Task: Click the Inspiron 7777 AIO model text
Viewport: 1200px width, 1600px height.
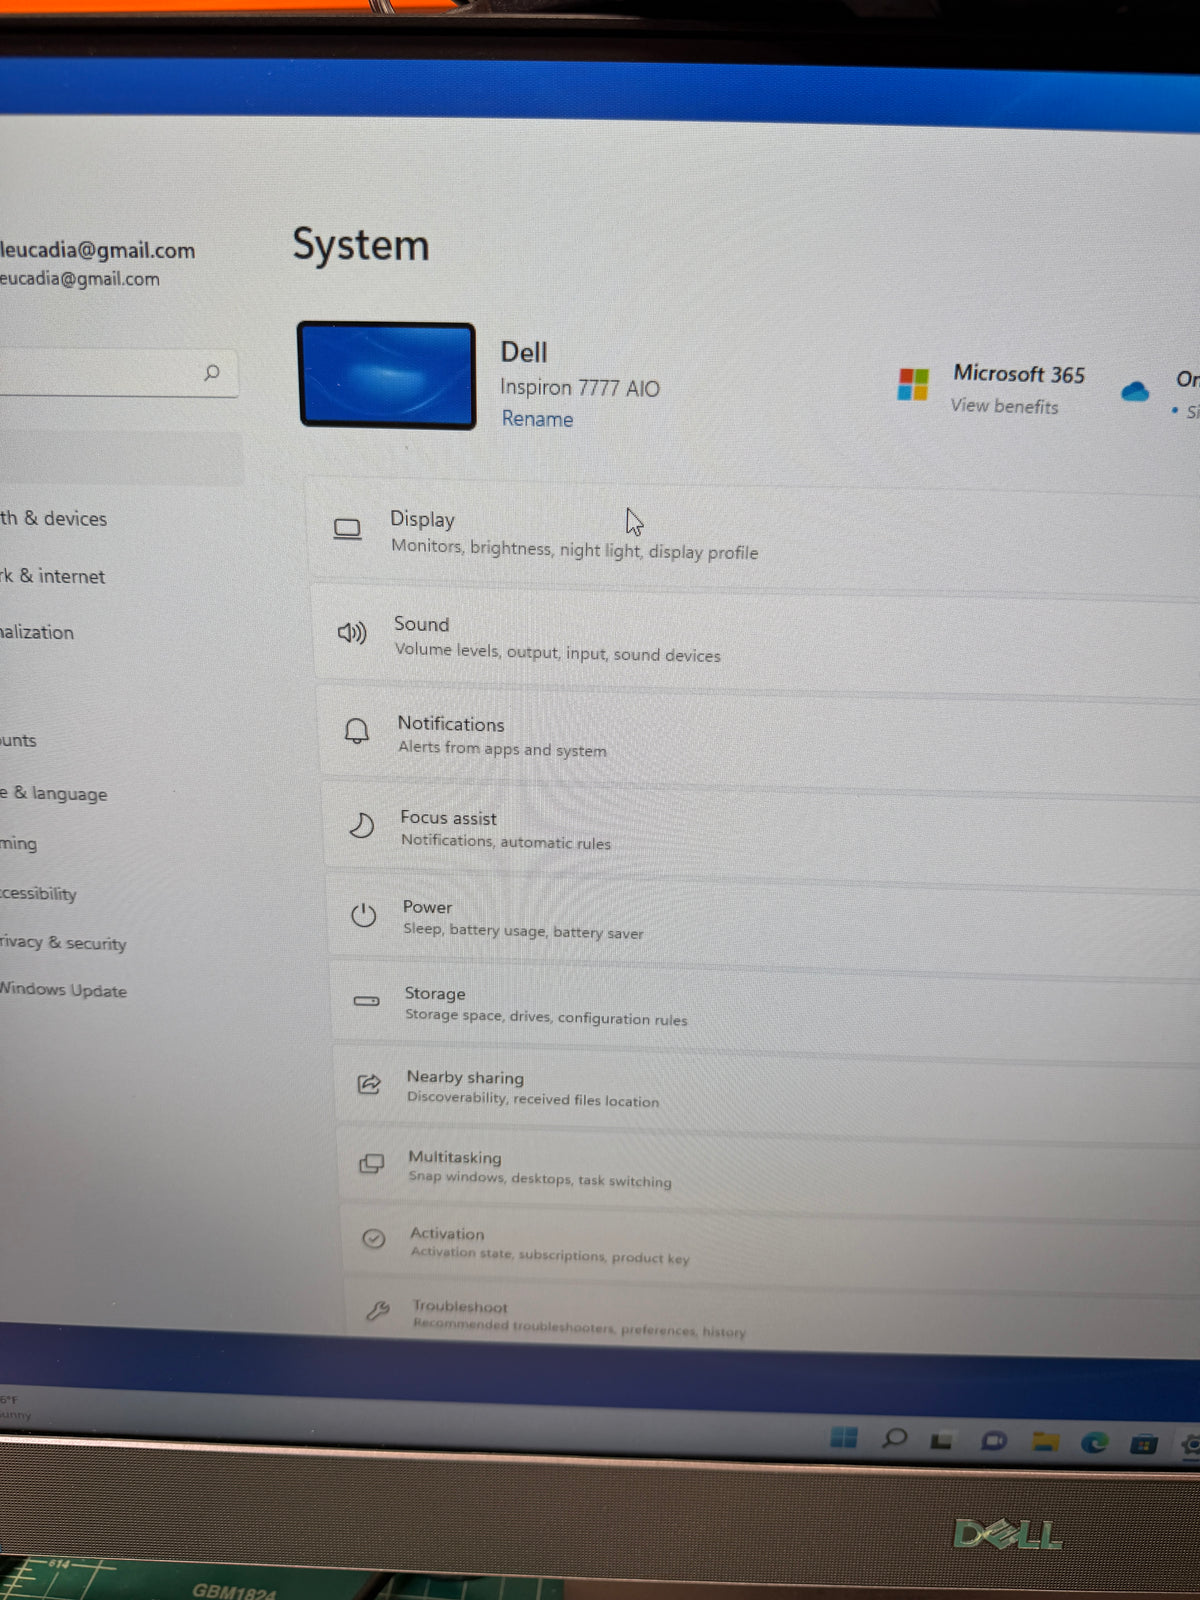Action: pyautogui.click(x=580, y=388)
